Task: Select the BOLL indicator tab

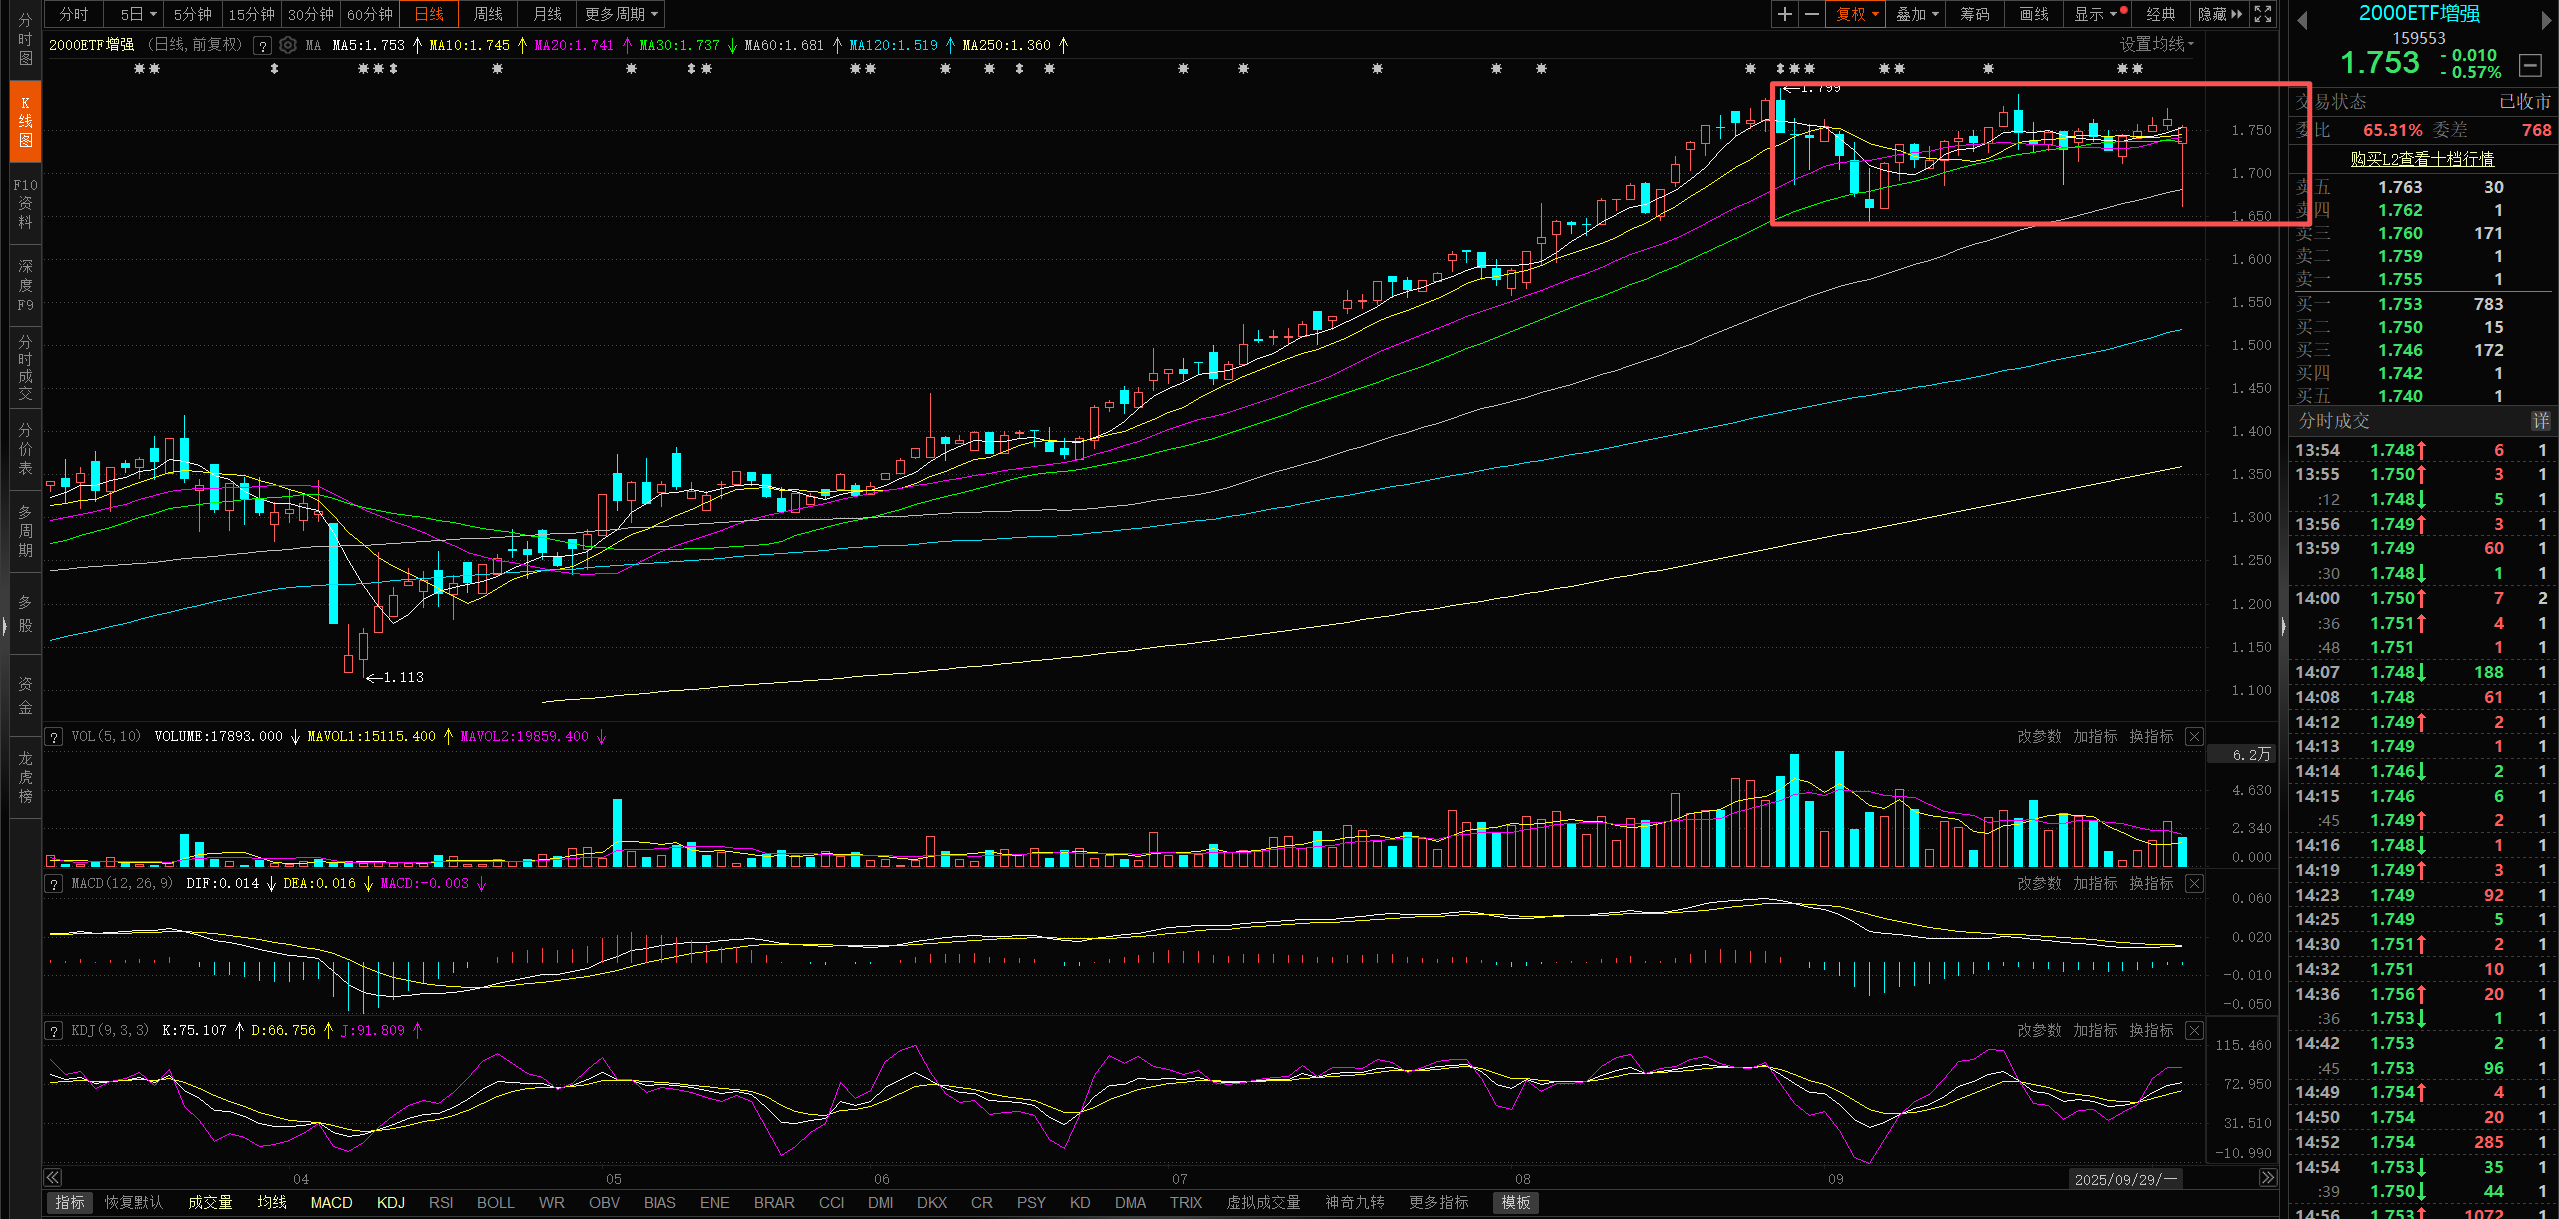Action: point(495,1202)
